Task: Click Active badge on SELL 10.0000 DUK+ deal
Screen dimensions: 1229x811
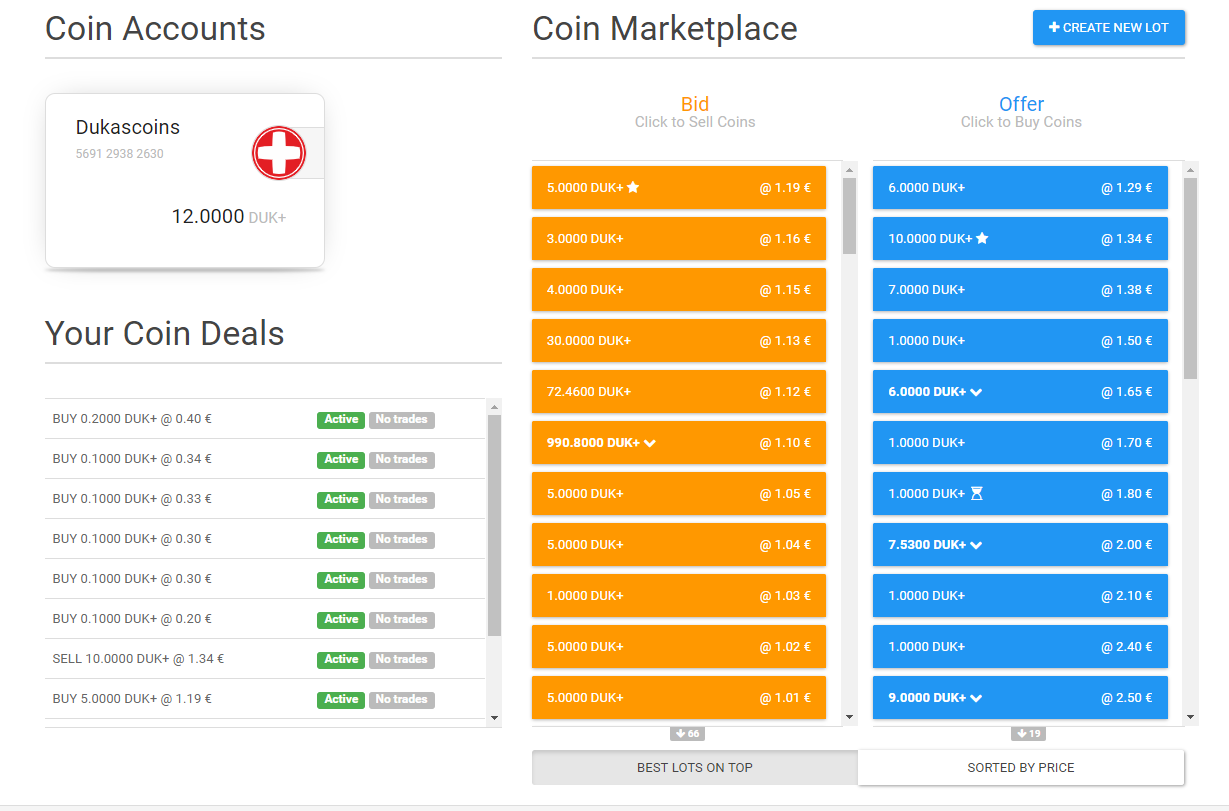Action: (341, 659)
